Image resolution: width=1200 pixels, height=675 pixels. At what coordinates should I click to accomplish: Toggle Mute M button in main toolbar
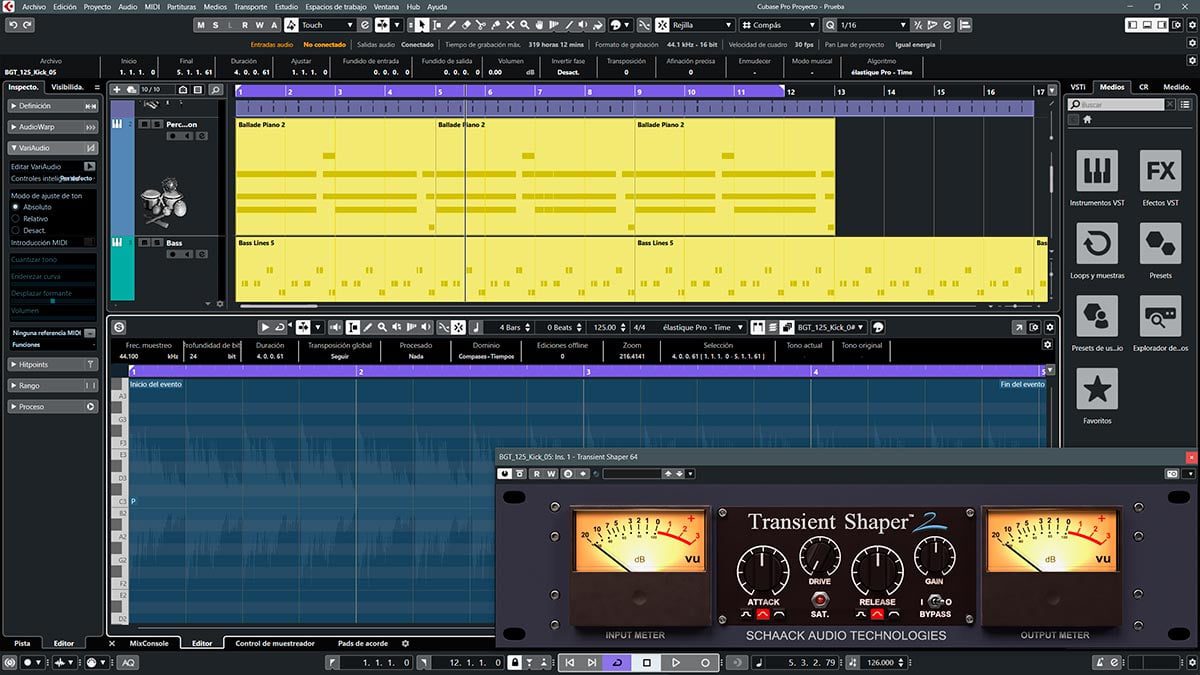click(x=201, y=25)
